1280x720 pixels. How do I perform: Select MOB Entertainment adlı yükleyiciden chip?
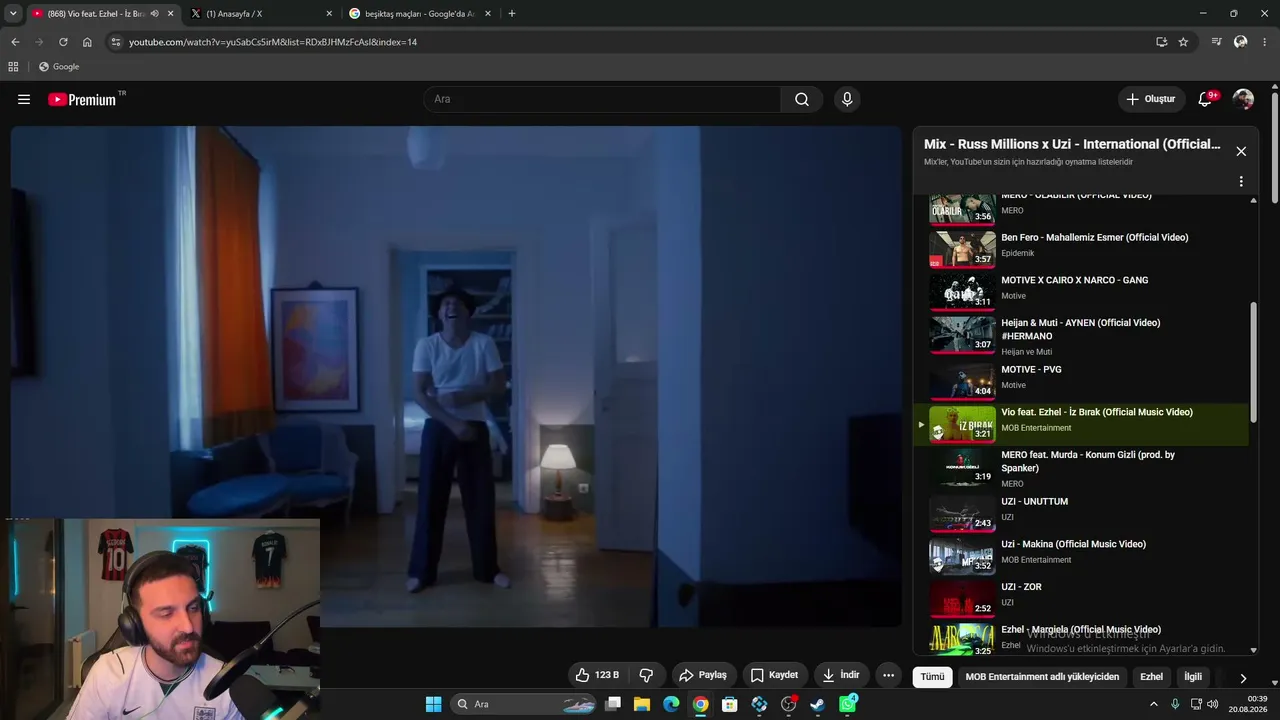click(1042, 677)
